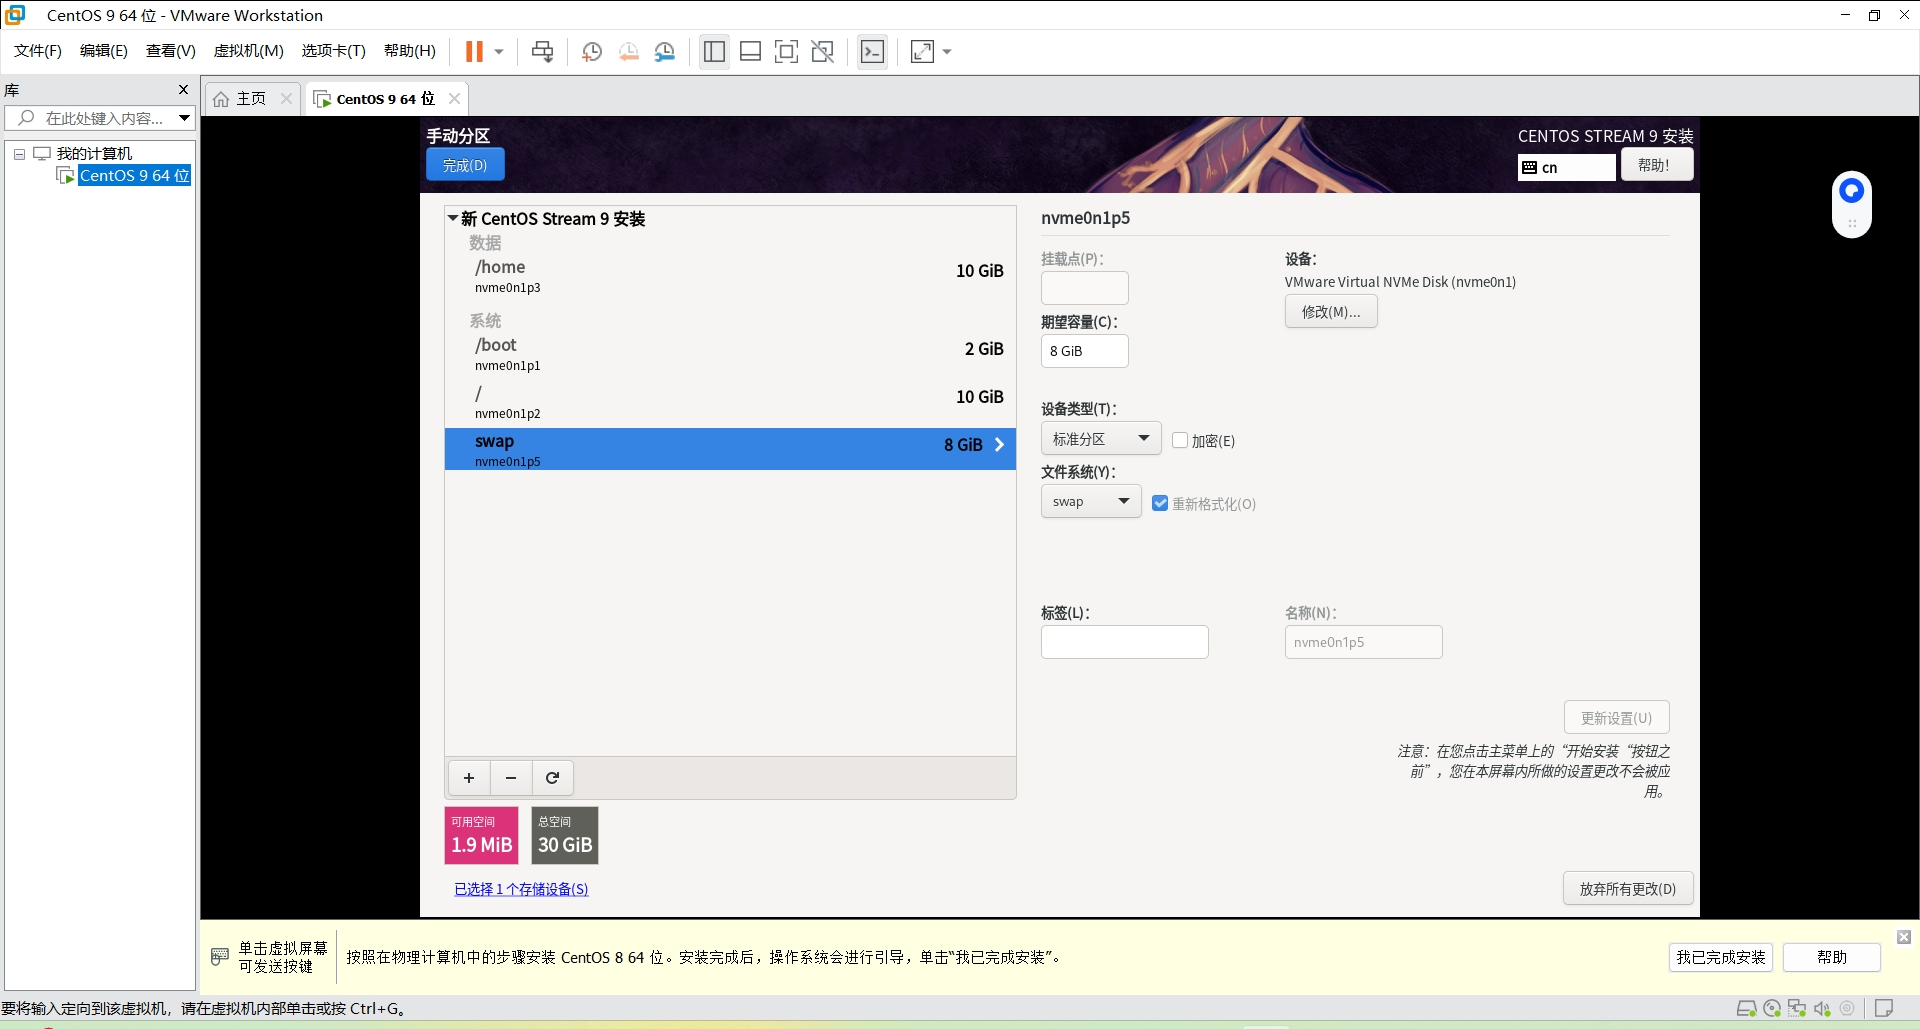Close the CentOS 9 64 位 tab

tap(454, 98)
